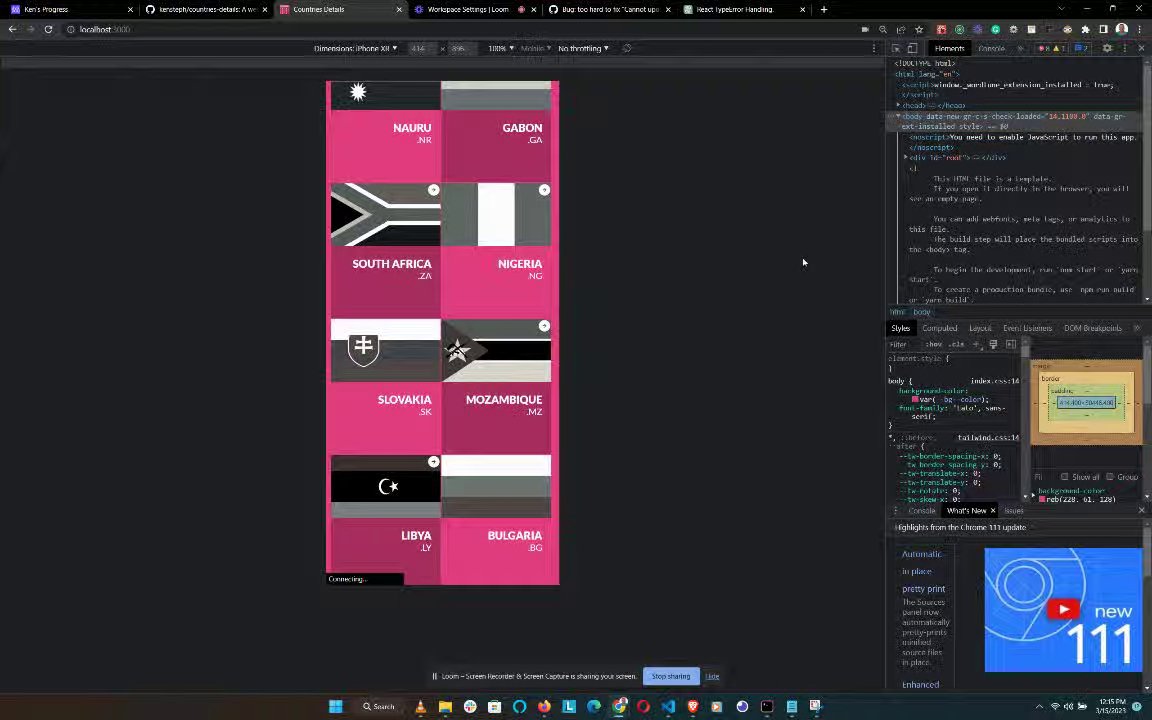The image size is (1152, 720).
Task: Open VLC media player from taskbar
Action: pyautogui.click(x=420, y=707)
